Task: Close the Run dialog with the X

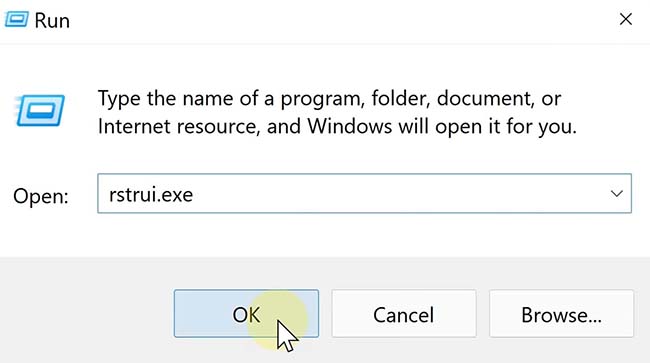Action: (x=626, y=19)
